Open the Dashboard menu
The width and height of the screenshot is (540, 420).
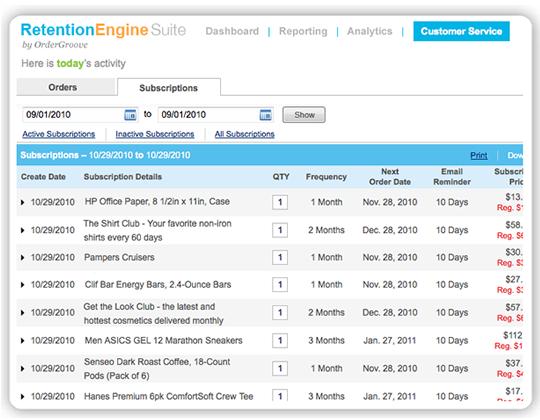[x=232, y=31]
